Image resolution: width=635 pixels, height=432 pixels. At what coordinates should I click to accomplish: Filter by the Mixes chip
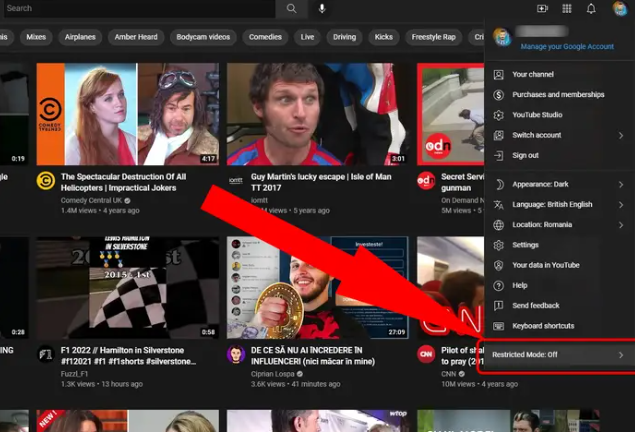pyautogui.click(x=36, y=37)
